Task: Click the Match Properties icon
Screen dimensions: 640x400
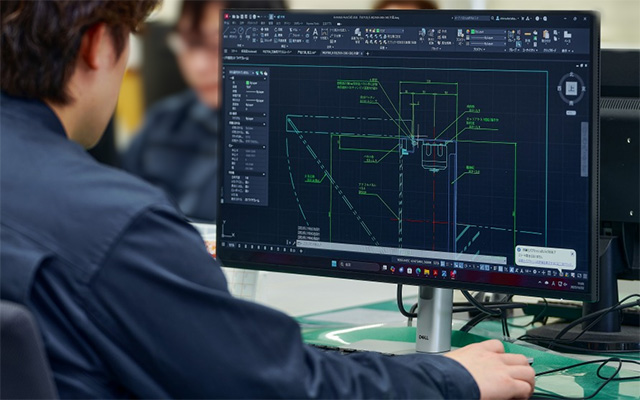Action: coord(460,33)
